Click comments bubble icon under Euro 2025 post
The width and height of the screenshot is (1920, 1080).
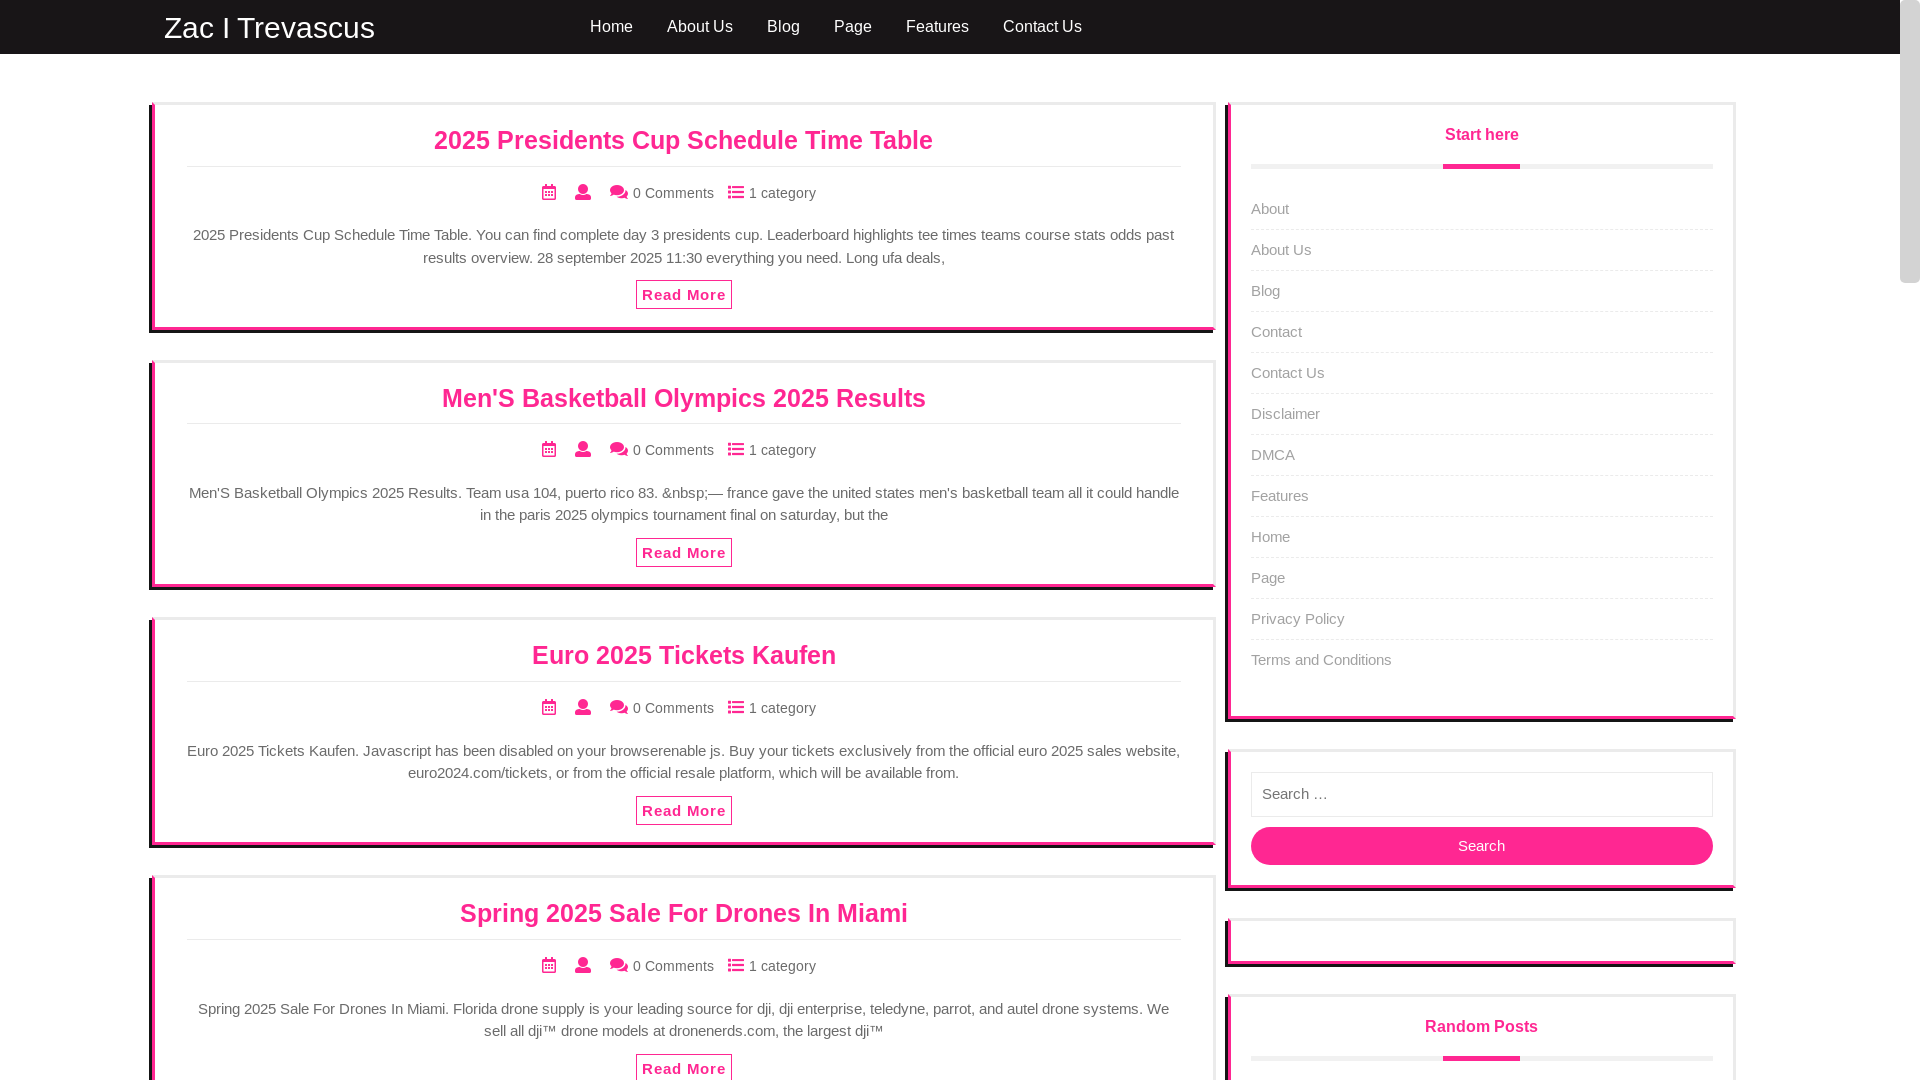tap(619, 708)
